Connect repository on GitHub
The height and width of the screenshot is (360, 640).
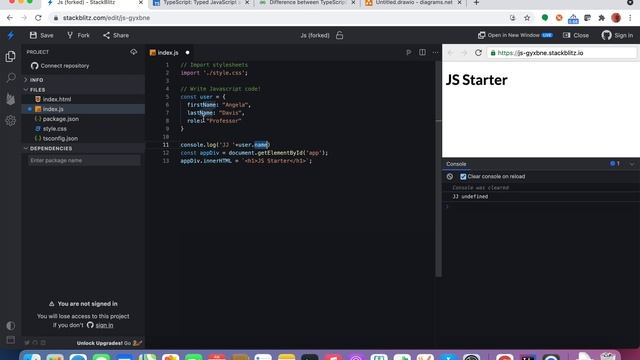click(x=60, y=66)
